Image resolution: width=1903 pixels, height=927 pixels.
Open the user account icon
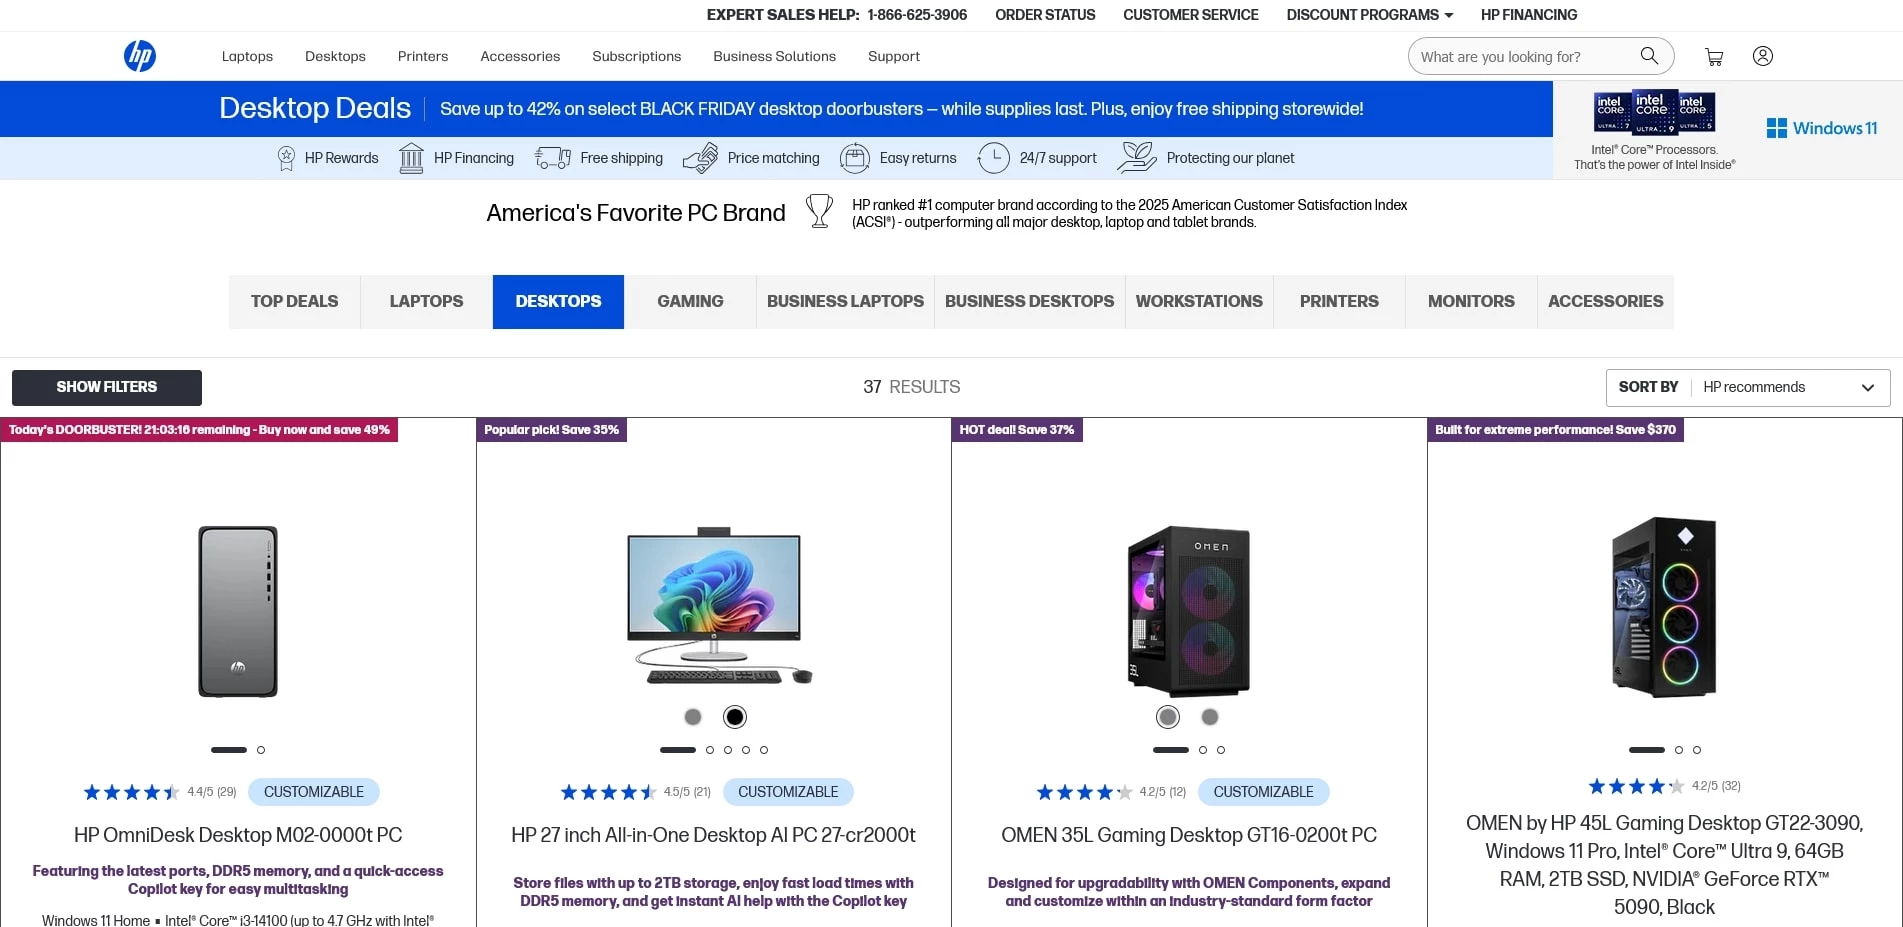point(1763,56)
